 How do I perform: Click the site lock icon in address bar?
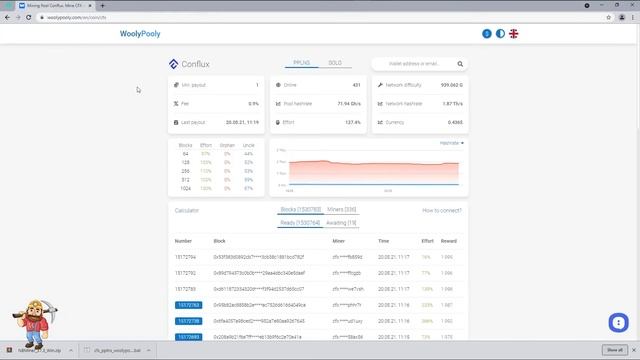42,18
